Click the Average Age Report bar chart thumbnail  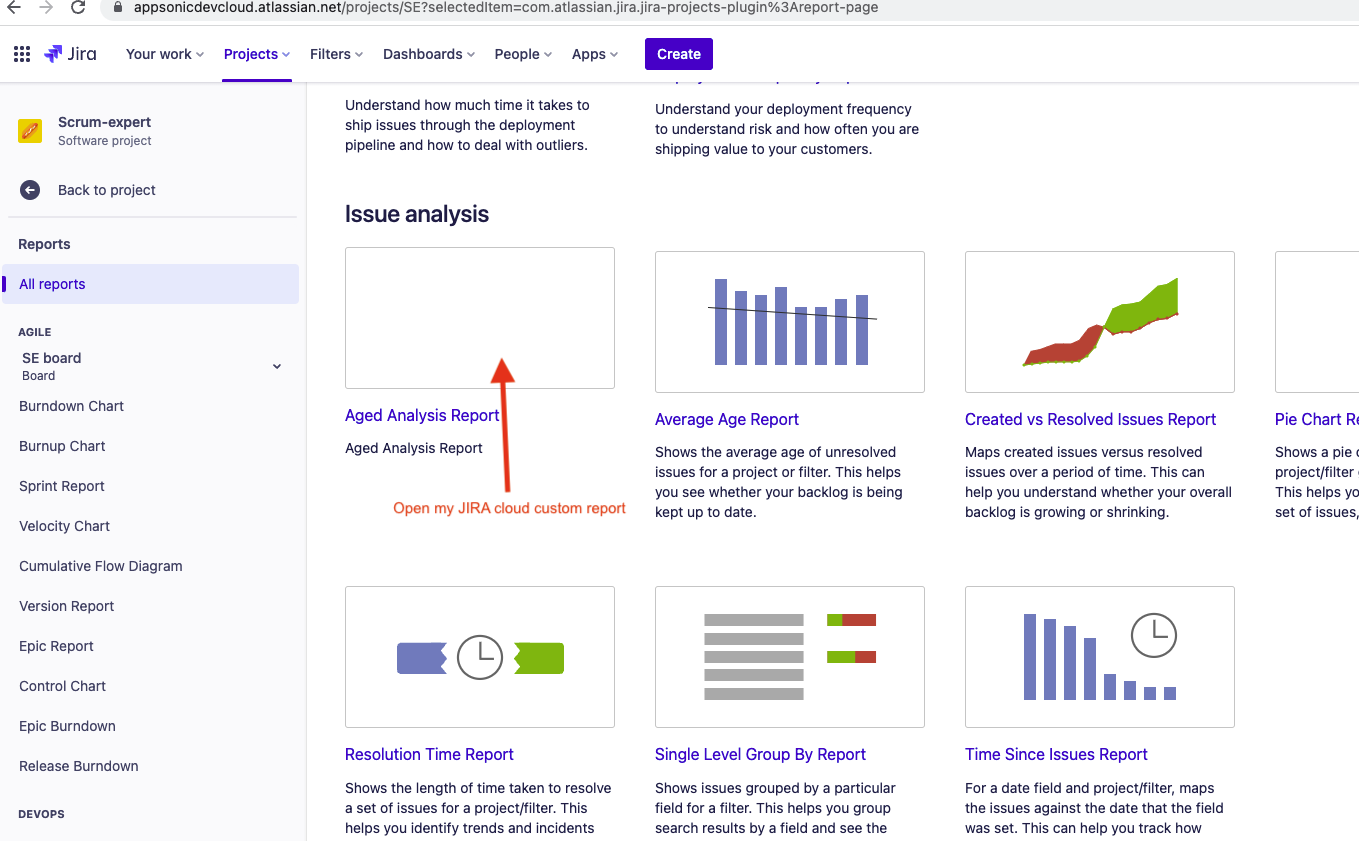790,322
